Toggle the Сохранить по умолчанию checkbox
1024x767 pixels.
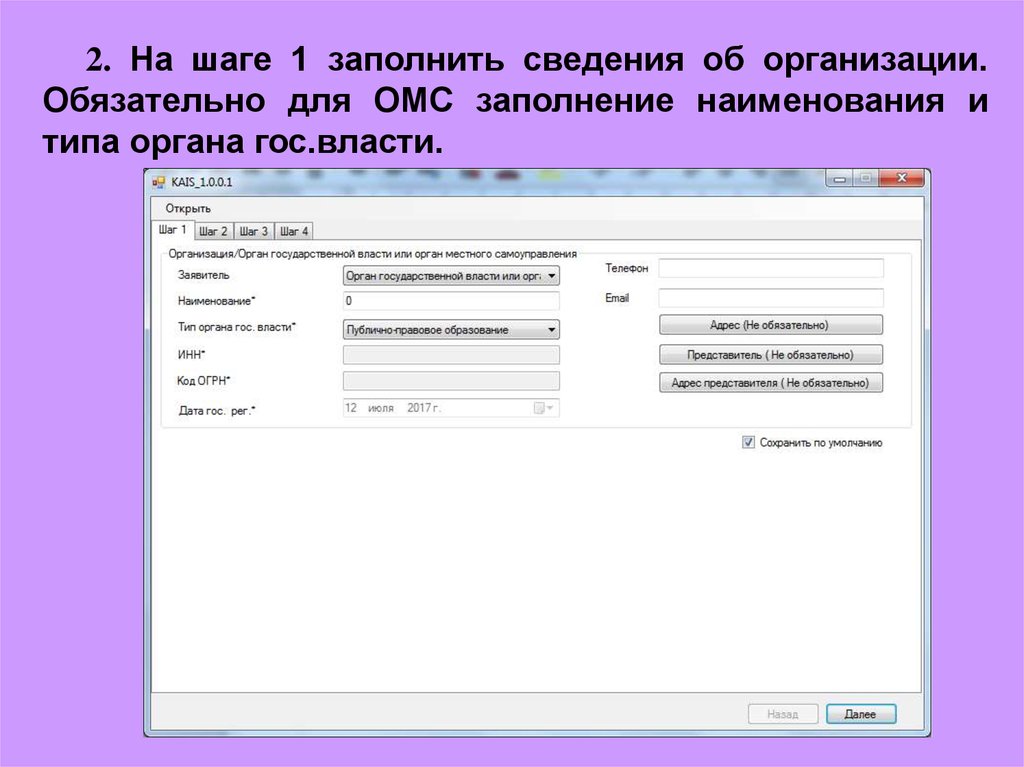point(748,442)
